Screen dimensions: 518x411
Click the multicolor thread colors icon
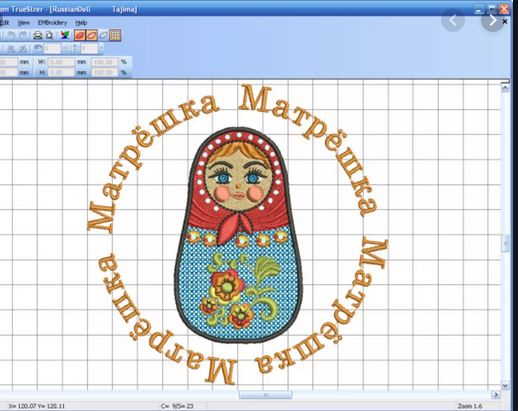tap(65, 35)
